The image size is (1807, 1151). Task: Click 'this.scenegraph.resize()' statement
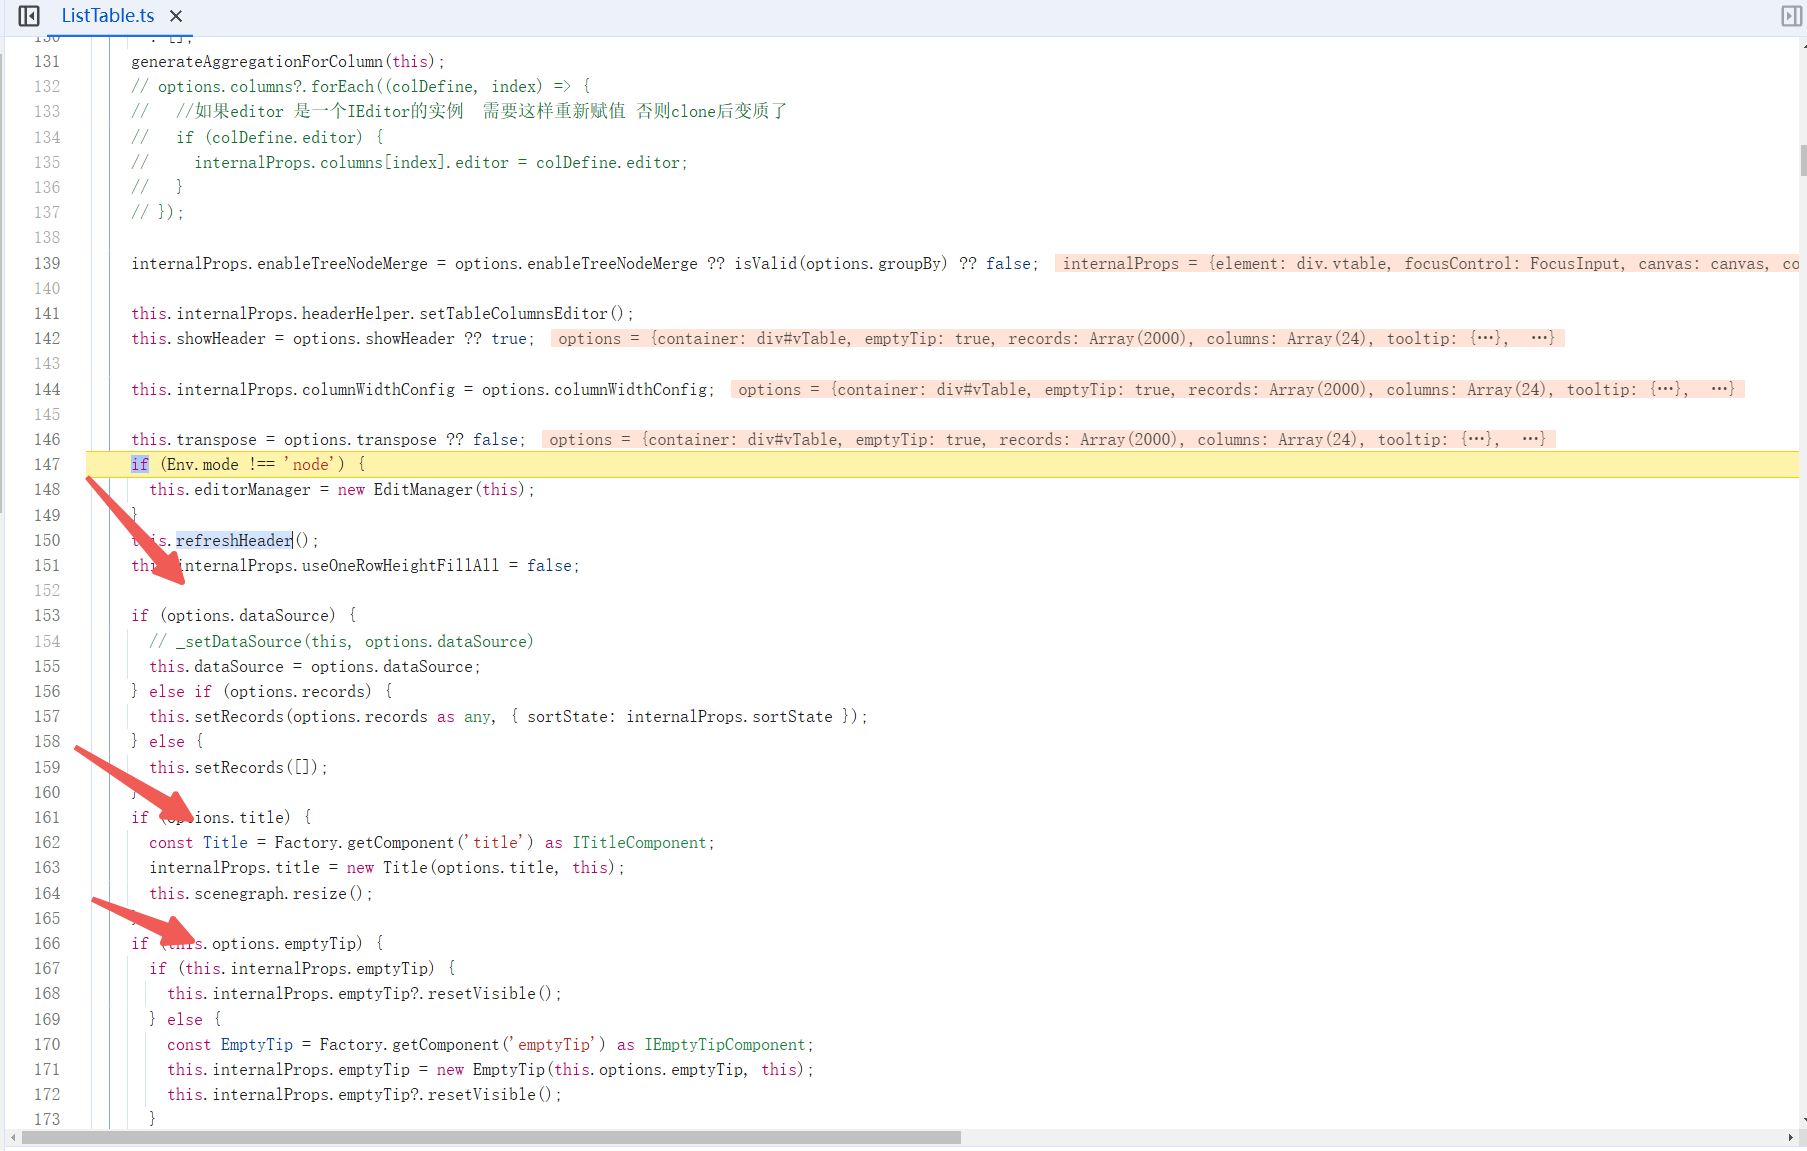[x=261, y=893]
